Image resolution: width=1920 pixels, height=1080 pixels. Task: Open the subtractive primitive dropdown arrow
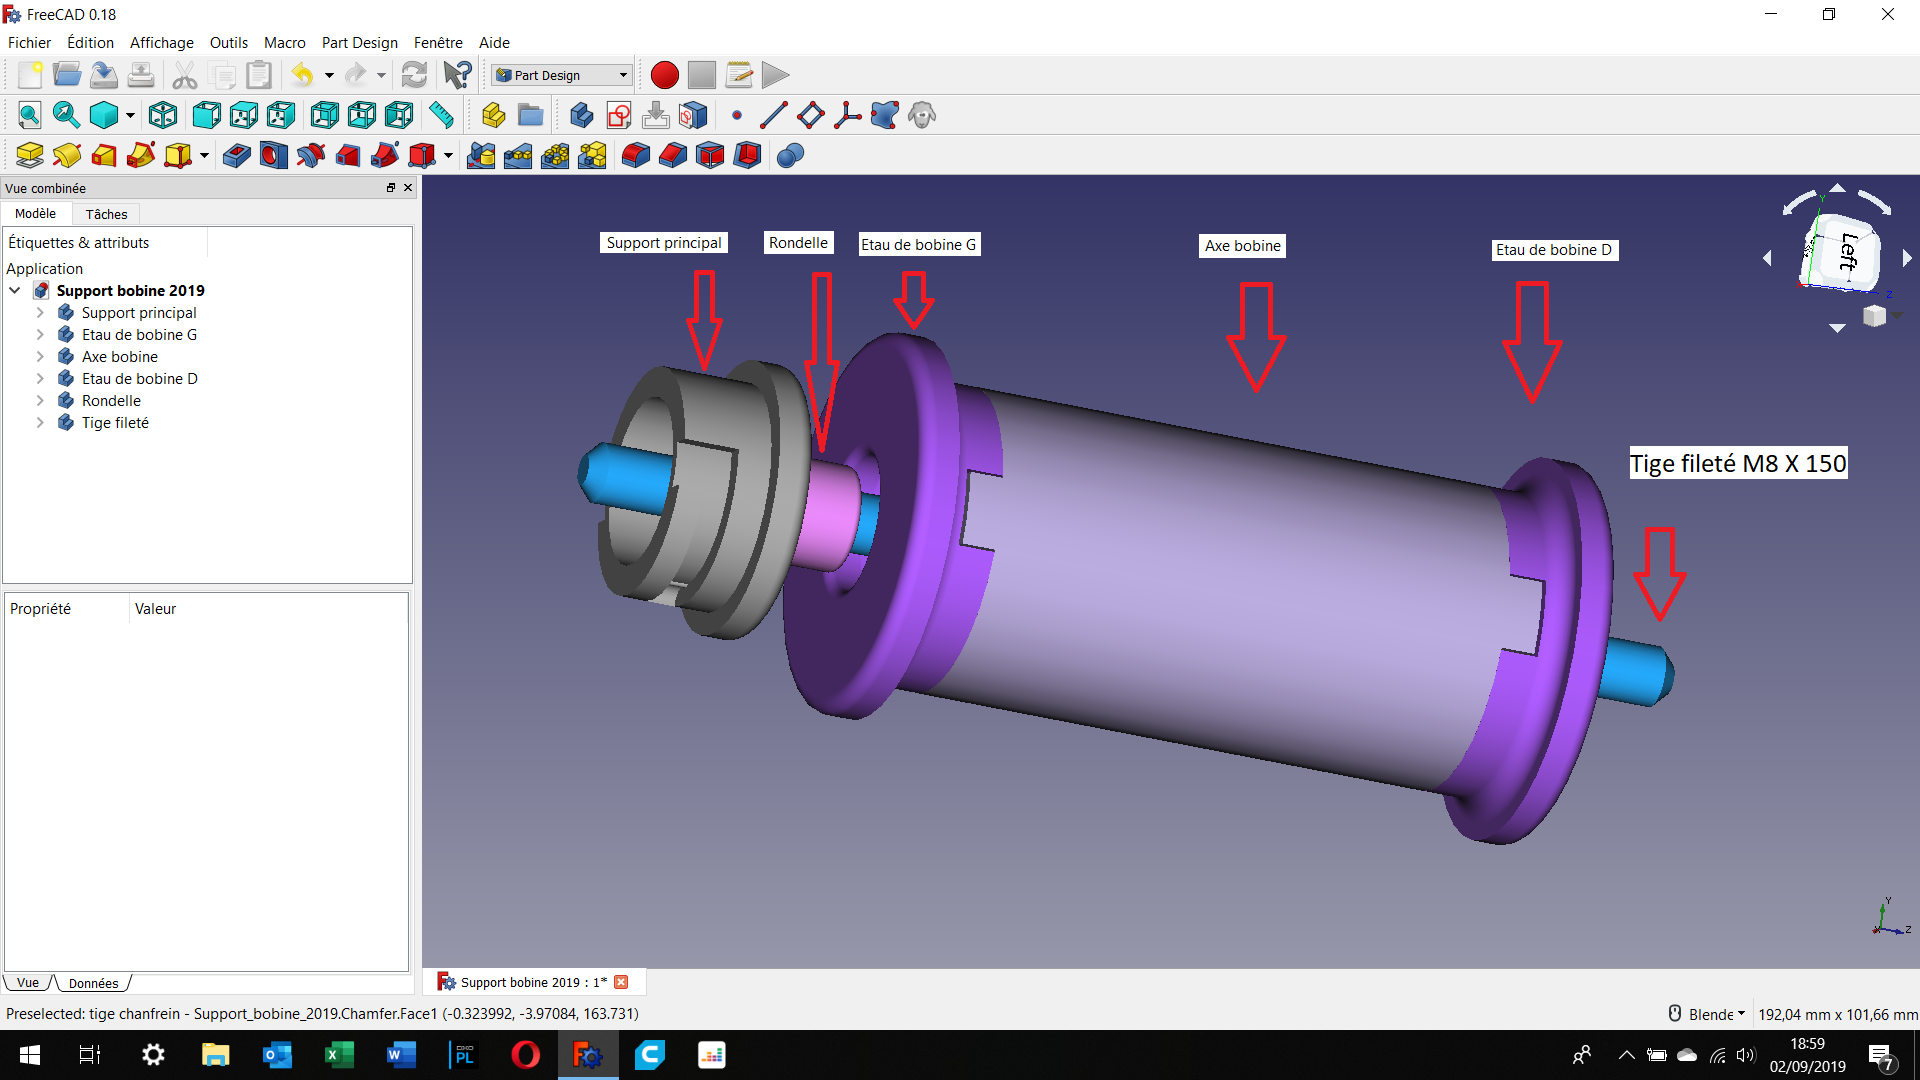click(448, 155)
